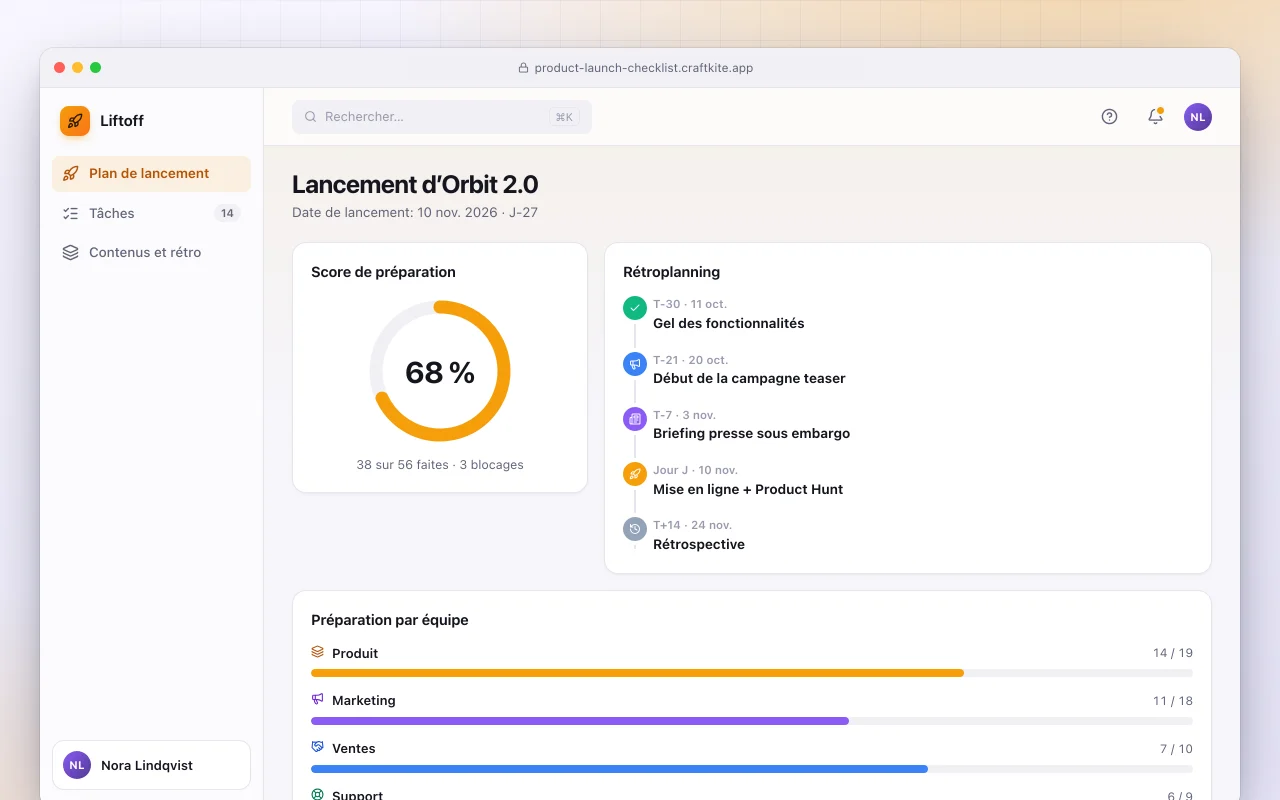Viewport: 1280px width, 800px height.
Task: Open the Tâches menu item
Action: point(151,213)
